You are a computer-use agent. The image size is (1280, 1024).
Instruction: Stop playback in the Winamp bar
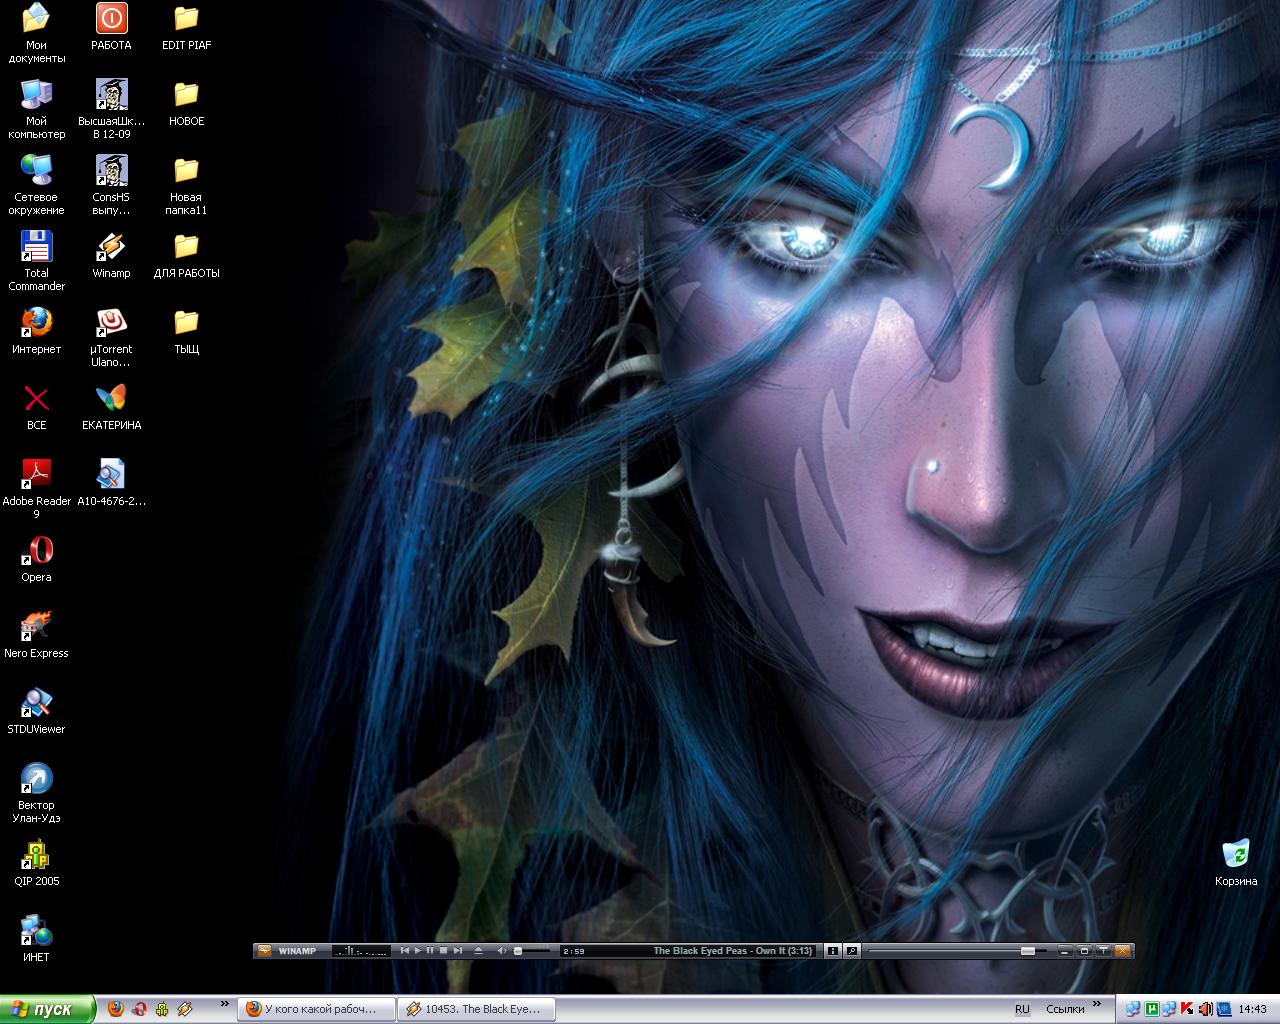click(x=443, y=951)
